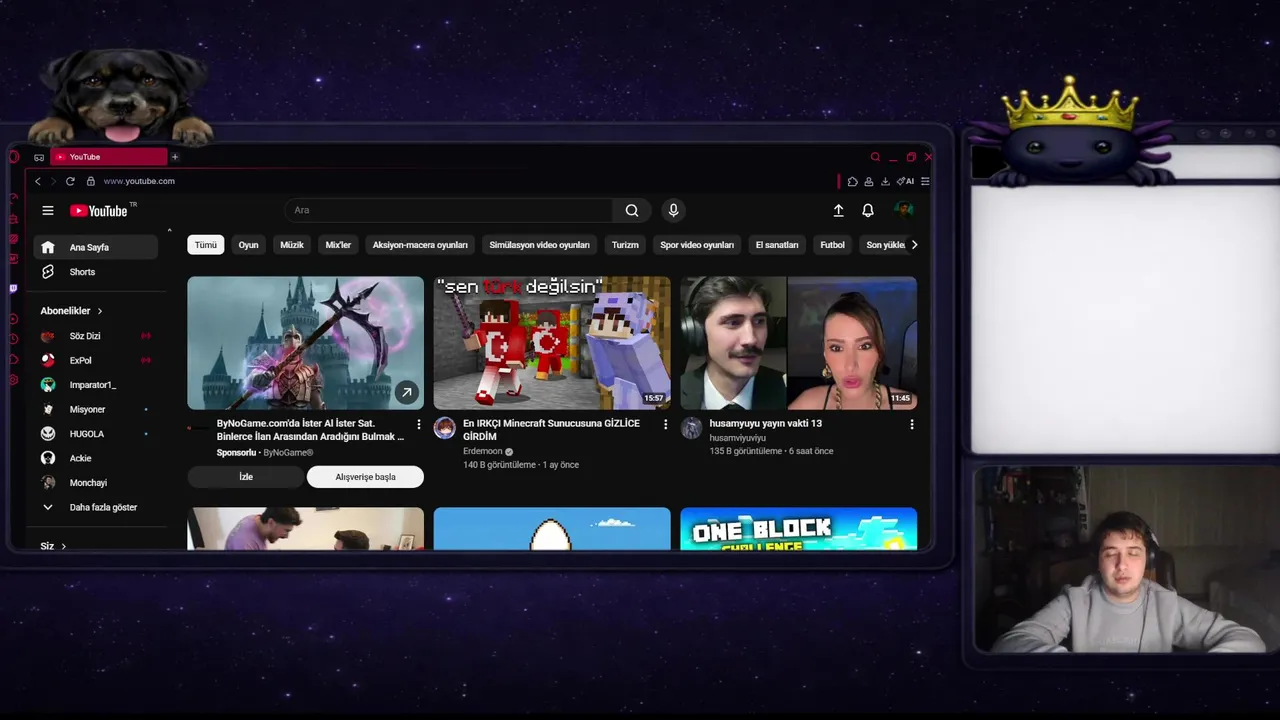
Task: Open the Imparator1_ subscription channel
Action: click(96, 385)
